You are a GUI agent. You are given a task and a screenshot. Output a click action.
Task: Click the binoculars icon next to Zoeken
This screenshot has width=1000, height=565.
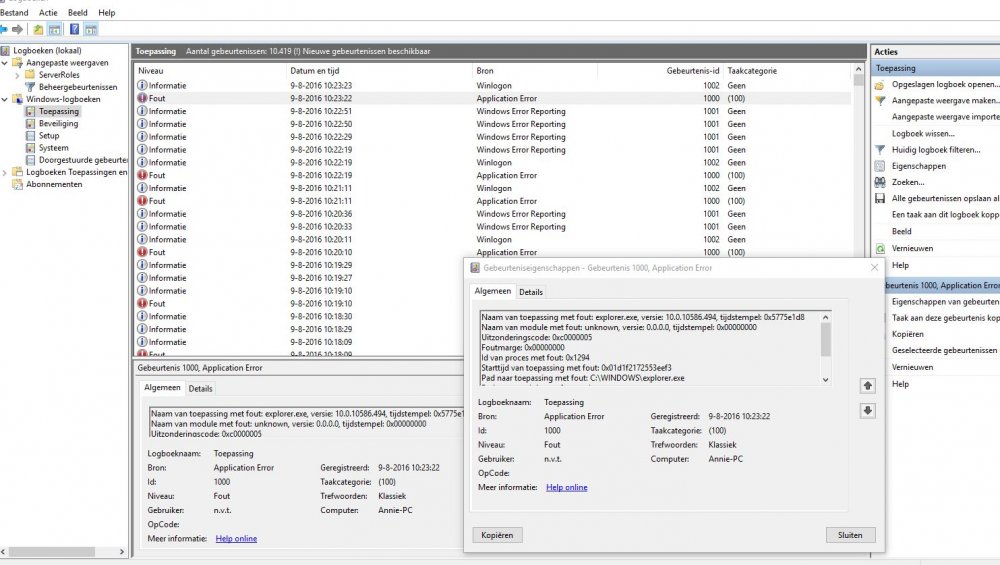(880, 182)
